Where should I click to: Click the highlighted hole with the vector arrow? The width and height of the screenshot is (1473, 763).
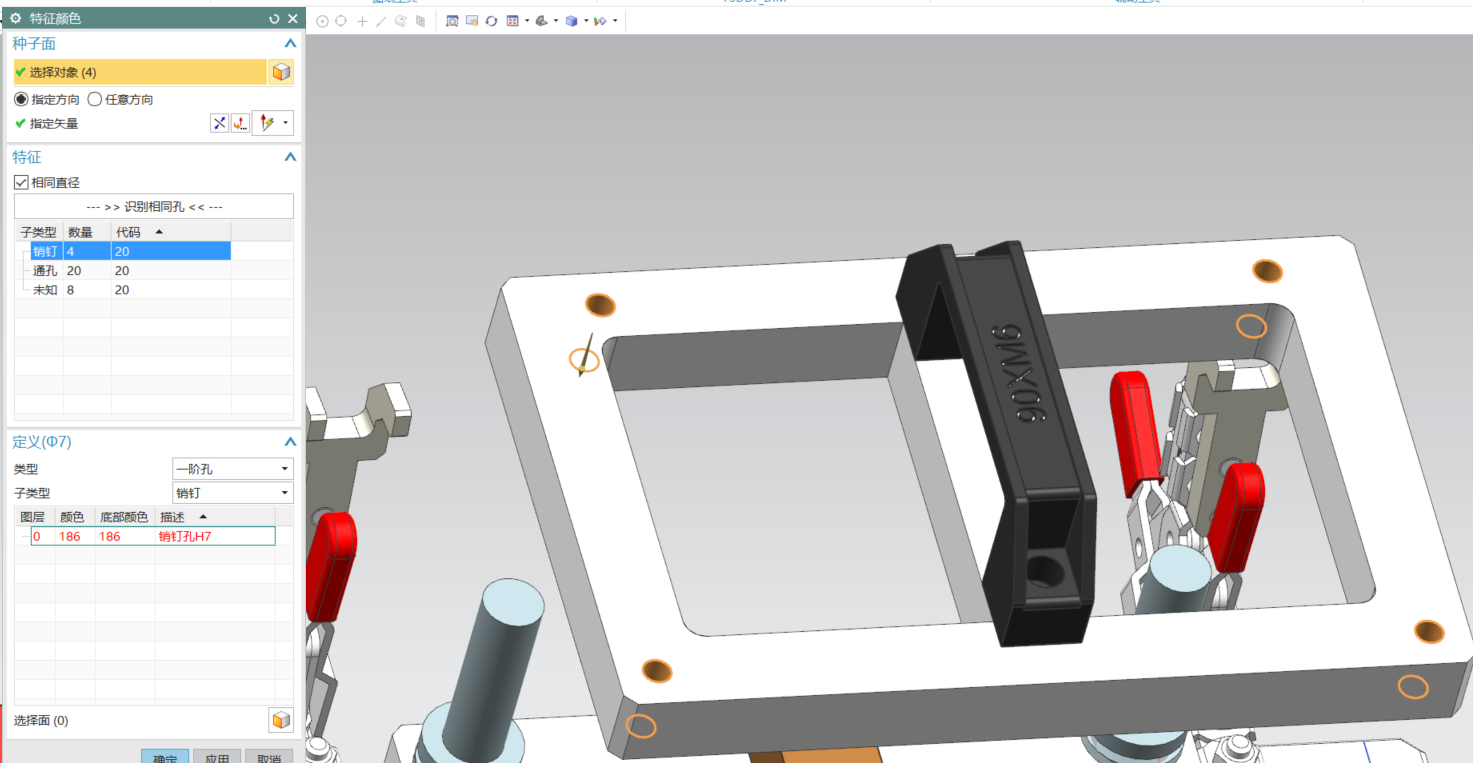tap(584, 359)
